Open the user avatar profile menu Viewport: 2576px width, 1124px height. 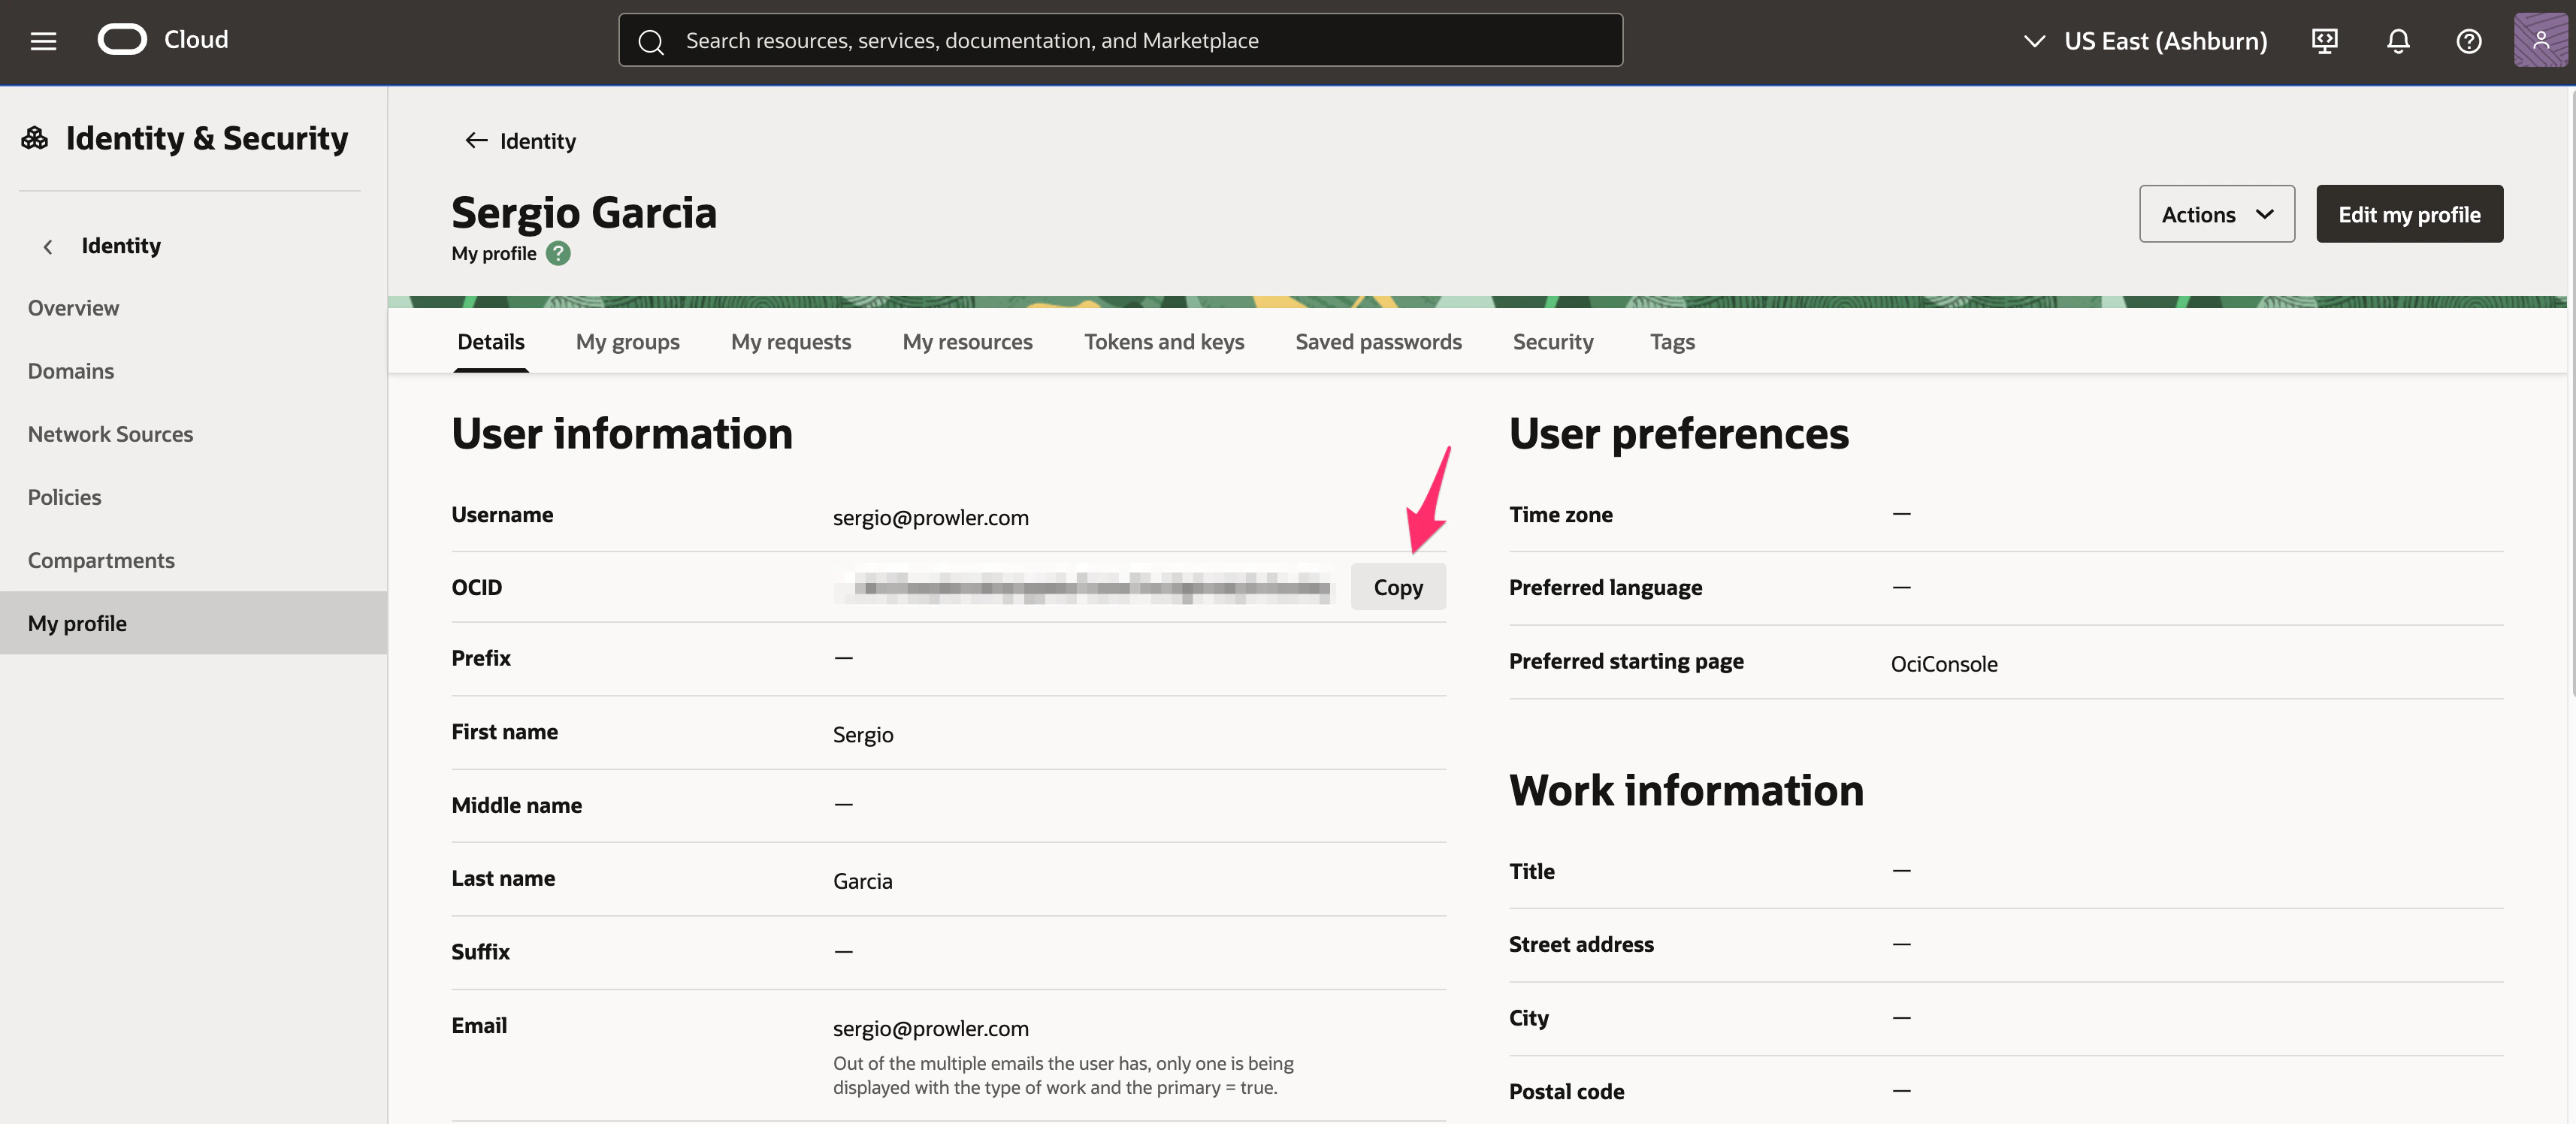click(2541, 40)
